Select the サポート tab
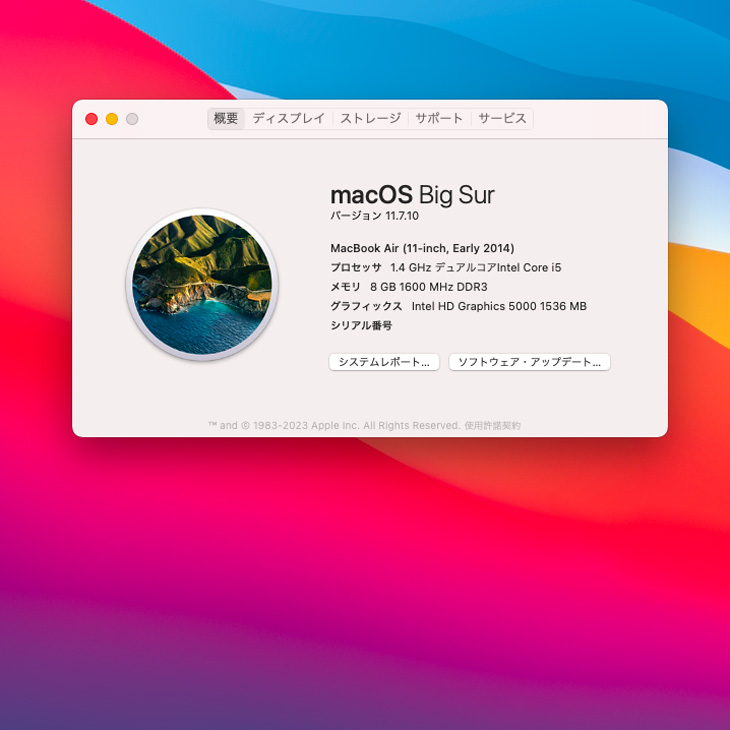Image resolution: width=730 pixels, height=730 pixels. click(x=439, y=119)
